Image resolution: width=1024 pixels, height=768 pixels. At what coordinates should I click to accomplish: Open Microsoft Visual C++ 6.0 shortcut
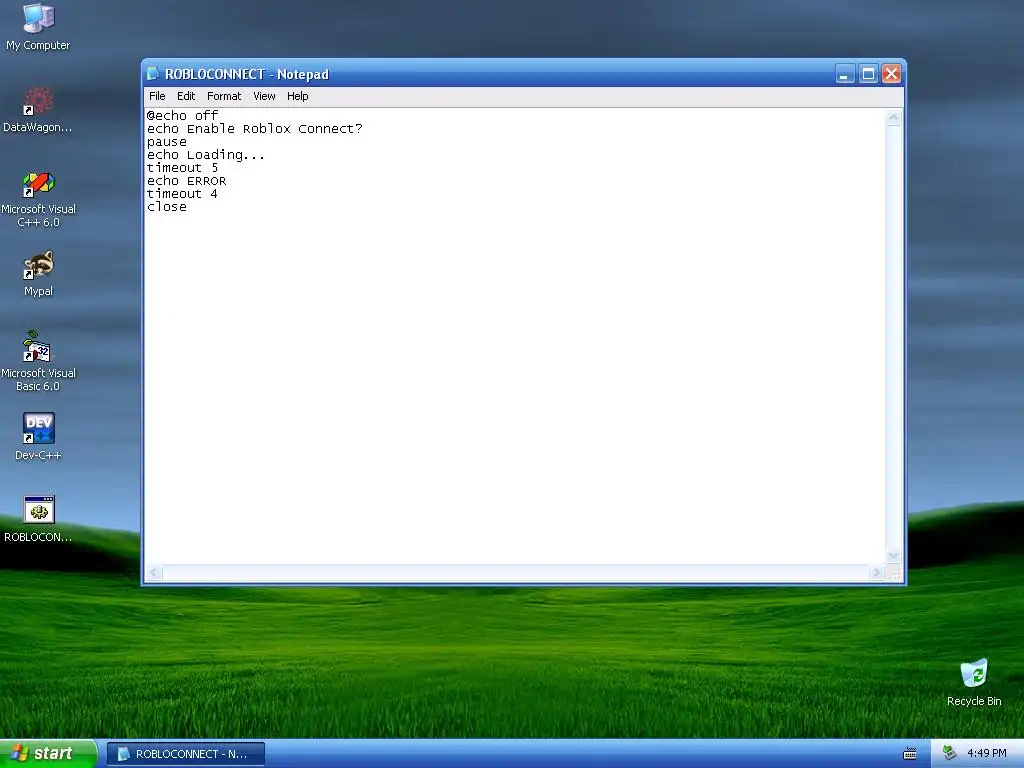coord(38,199)
